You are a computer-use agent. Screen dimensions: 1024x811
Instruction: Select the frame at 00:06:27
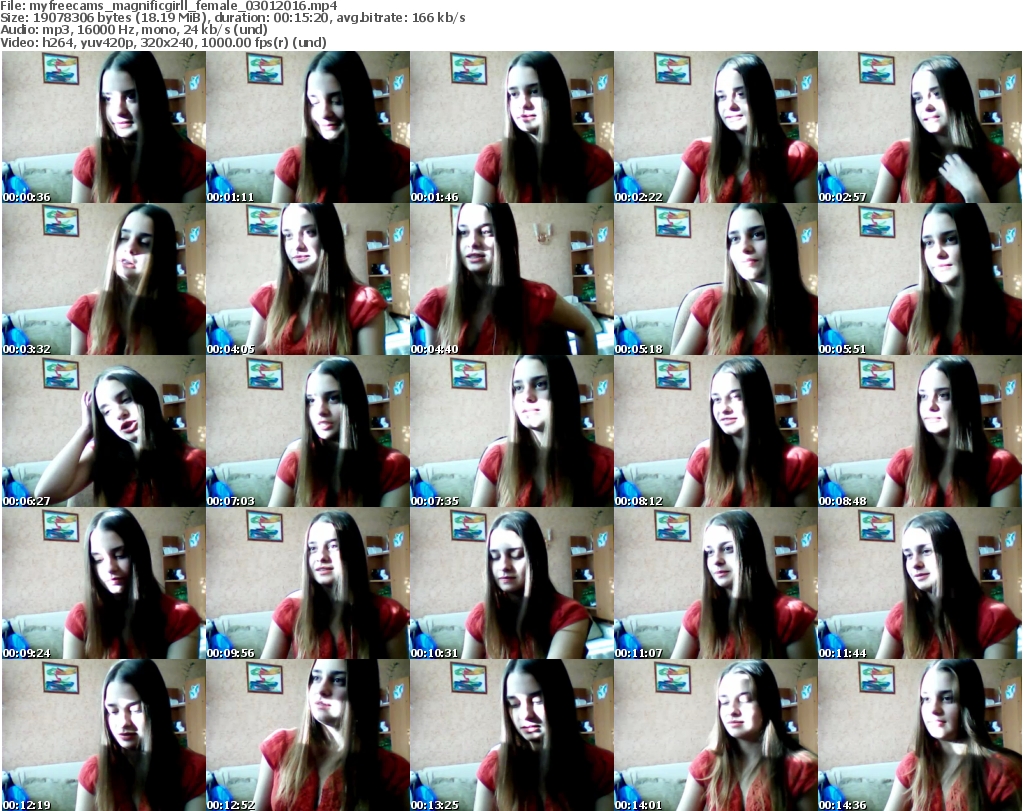click(104, 431)
